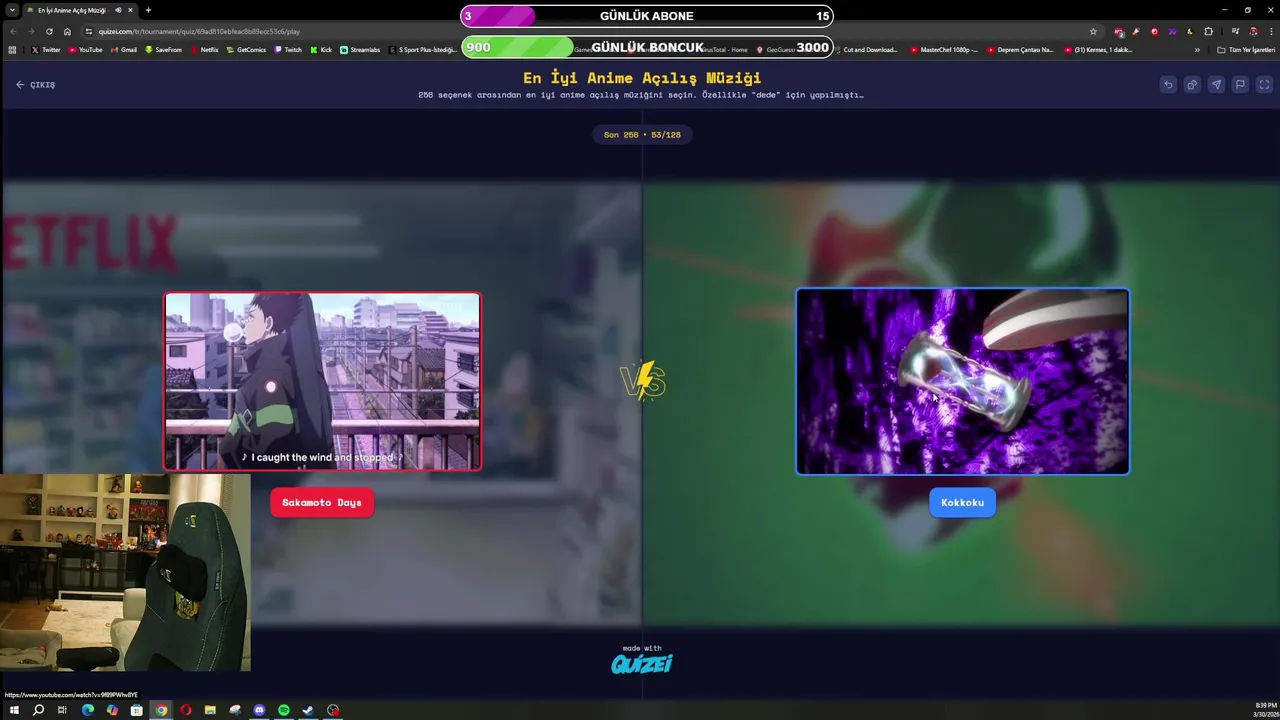1280x720 pixels.
Task: Open a new browser tab
Action: point(148,10)
